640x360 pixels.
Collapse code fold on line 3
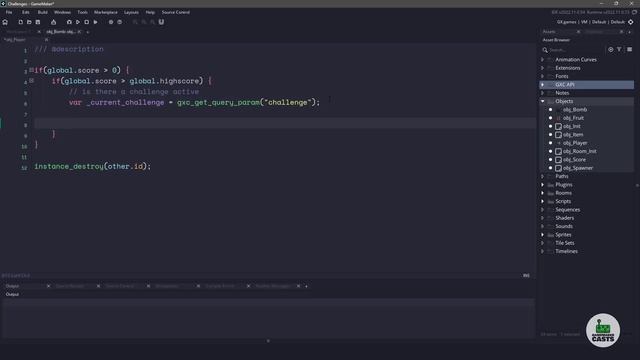click(x=31, y=70)
